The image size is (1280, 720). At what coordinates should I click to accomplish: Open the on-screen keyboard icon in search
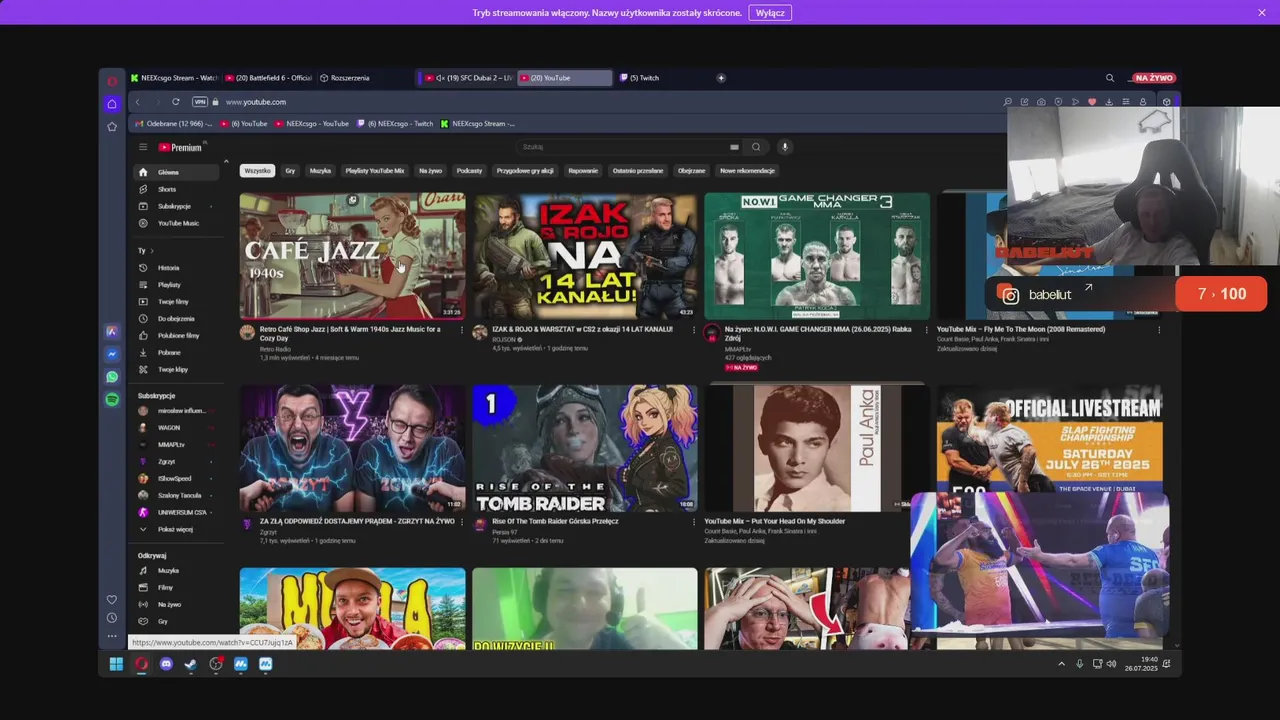click(x=734, y=147)
